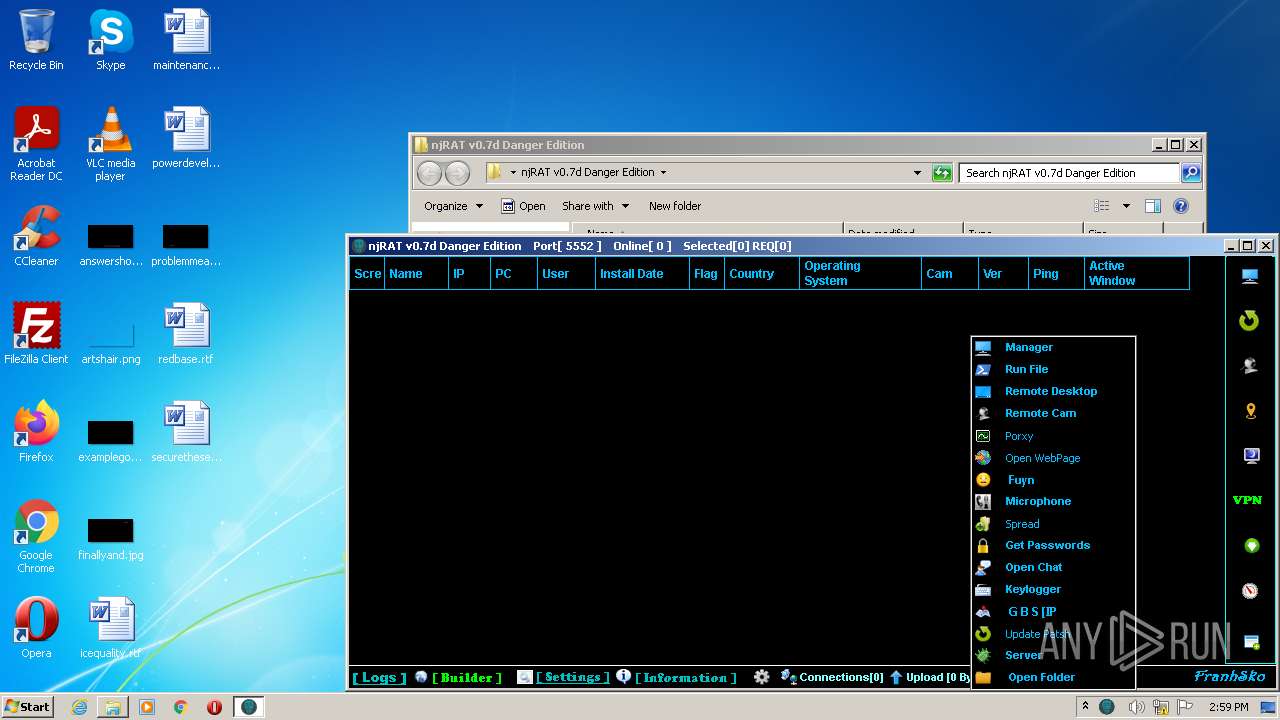Click the Ping column header

(x=1057, y=273)
